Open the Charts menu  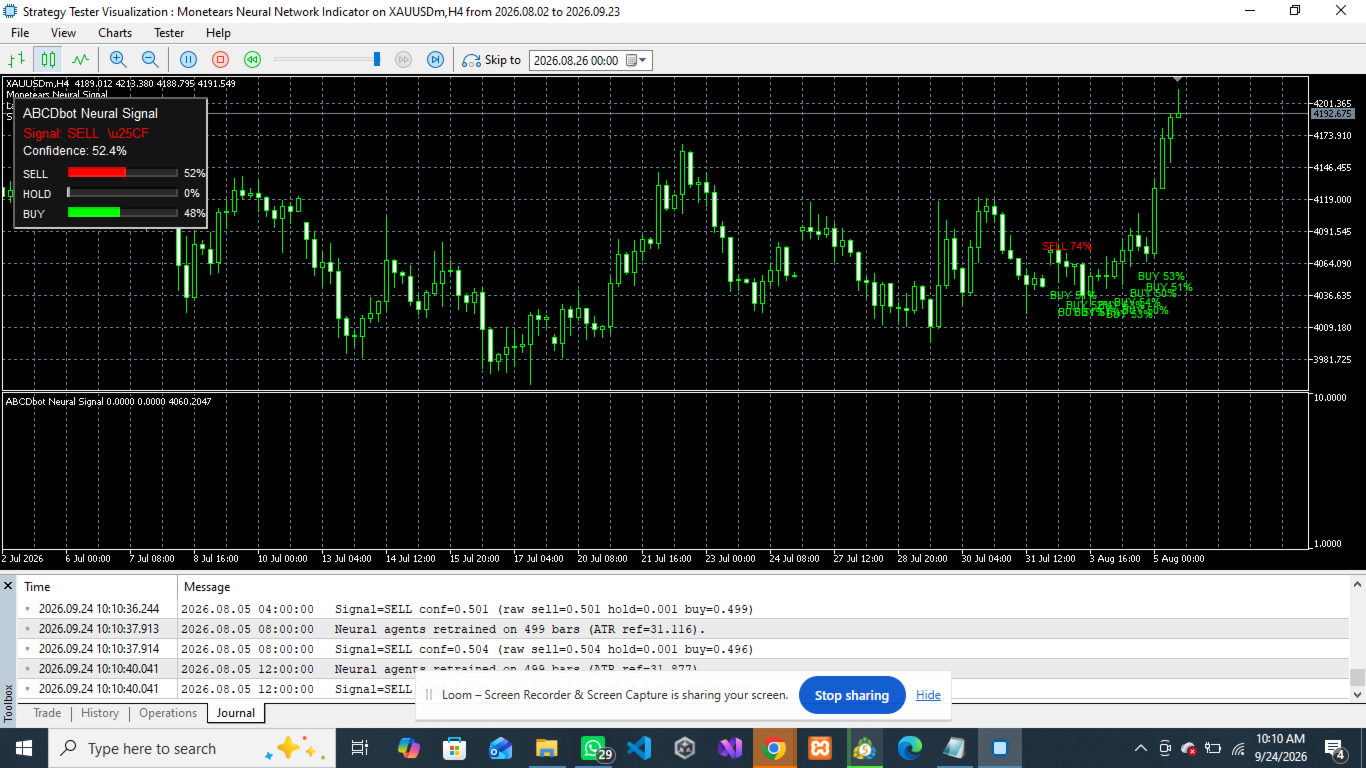pos(115,33)
